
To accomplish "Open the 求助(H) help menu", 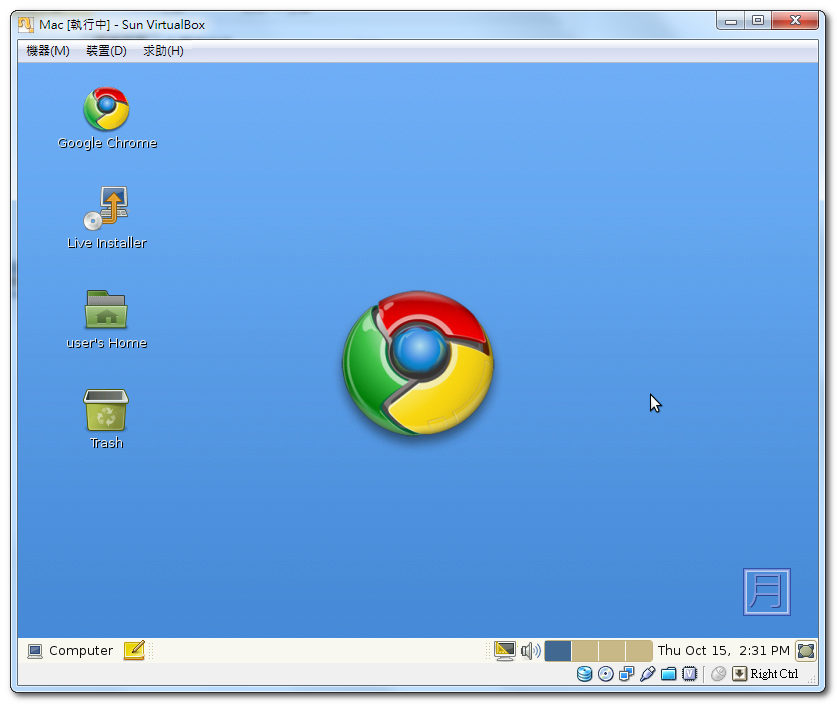I will coord(163,51).
